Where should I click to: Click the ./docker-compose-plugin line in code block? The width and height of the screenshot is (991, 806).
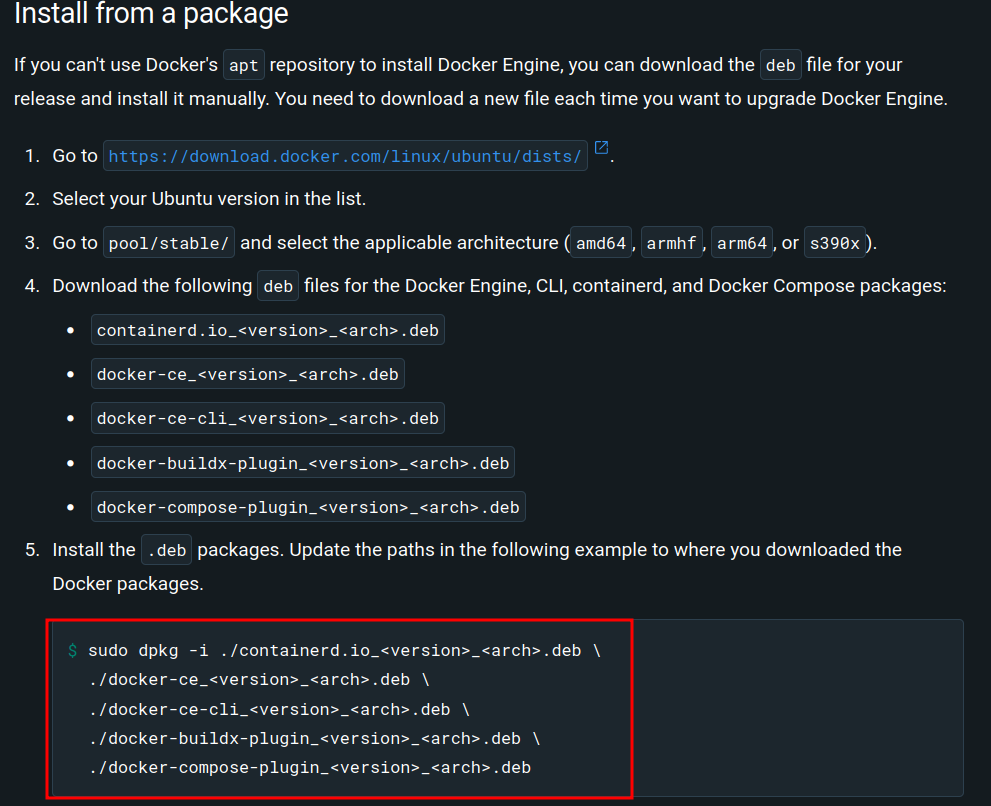click(x=310, y=767)
